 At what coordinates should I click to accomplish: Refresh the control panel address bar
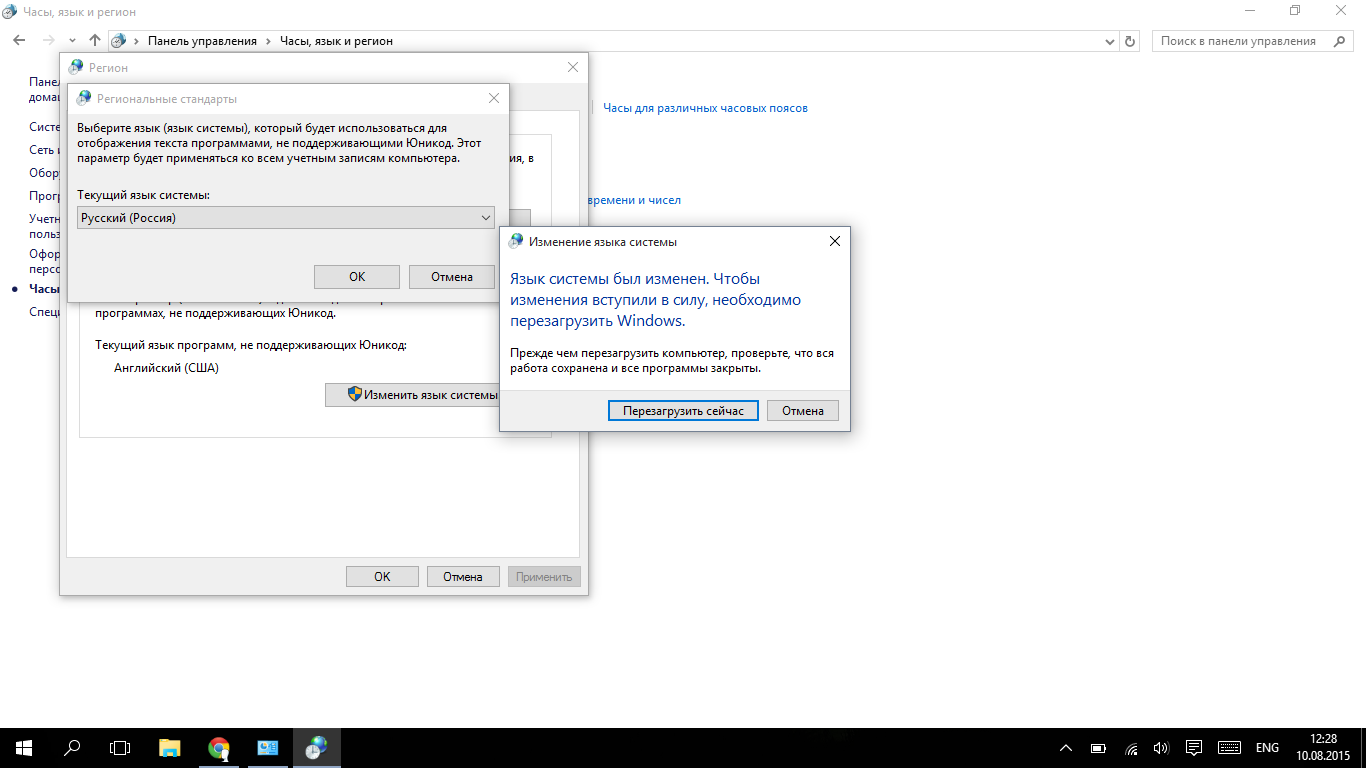(x=1131, y=41)
